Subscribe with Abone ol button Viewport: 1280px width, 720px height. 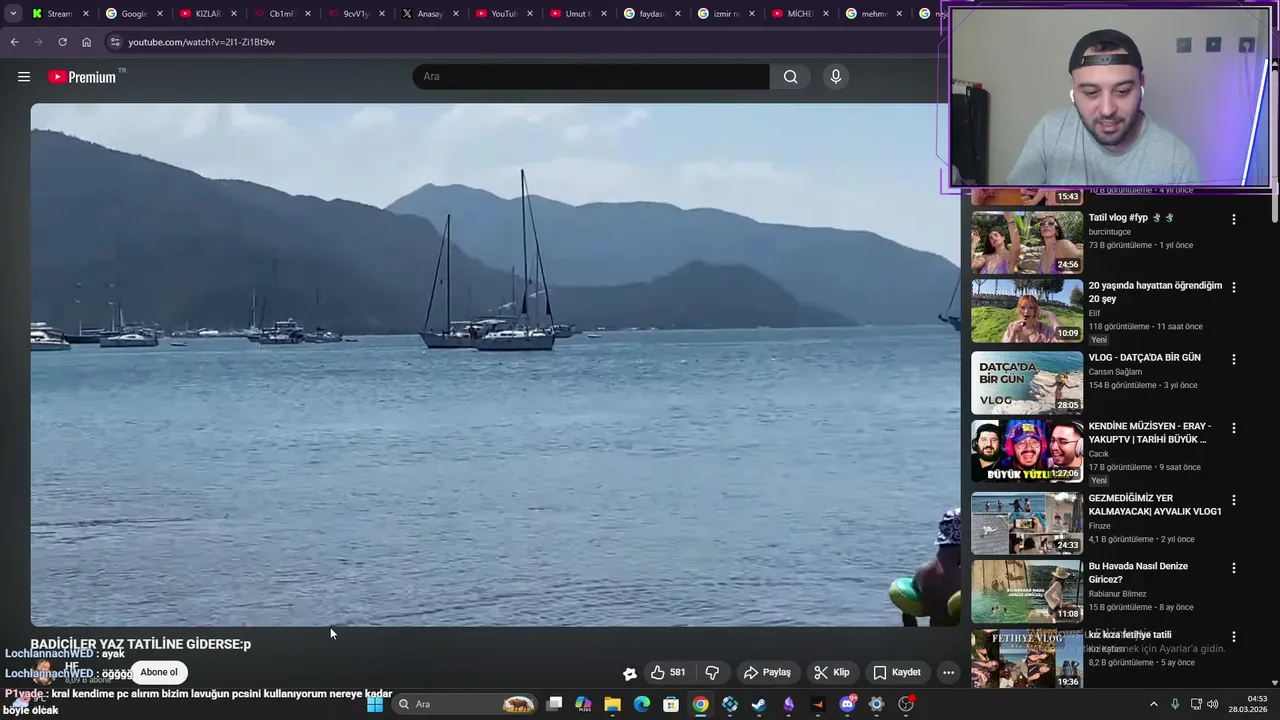159,672
